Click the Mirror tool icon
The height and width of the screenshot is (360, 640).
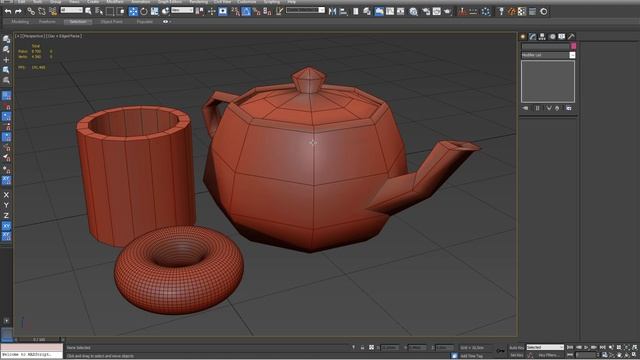click(332, 11)
